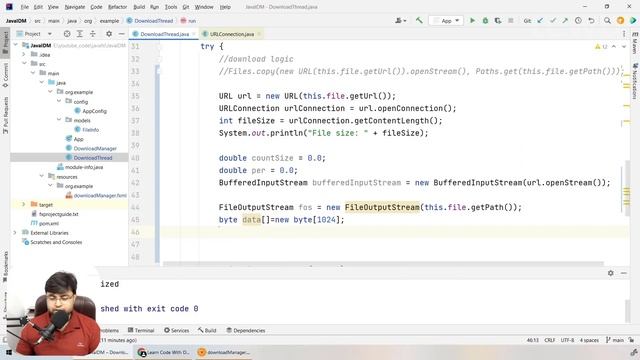Toggle the Project tool window sidebar button

(x=5, y=42)
